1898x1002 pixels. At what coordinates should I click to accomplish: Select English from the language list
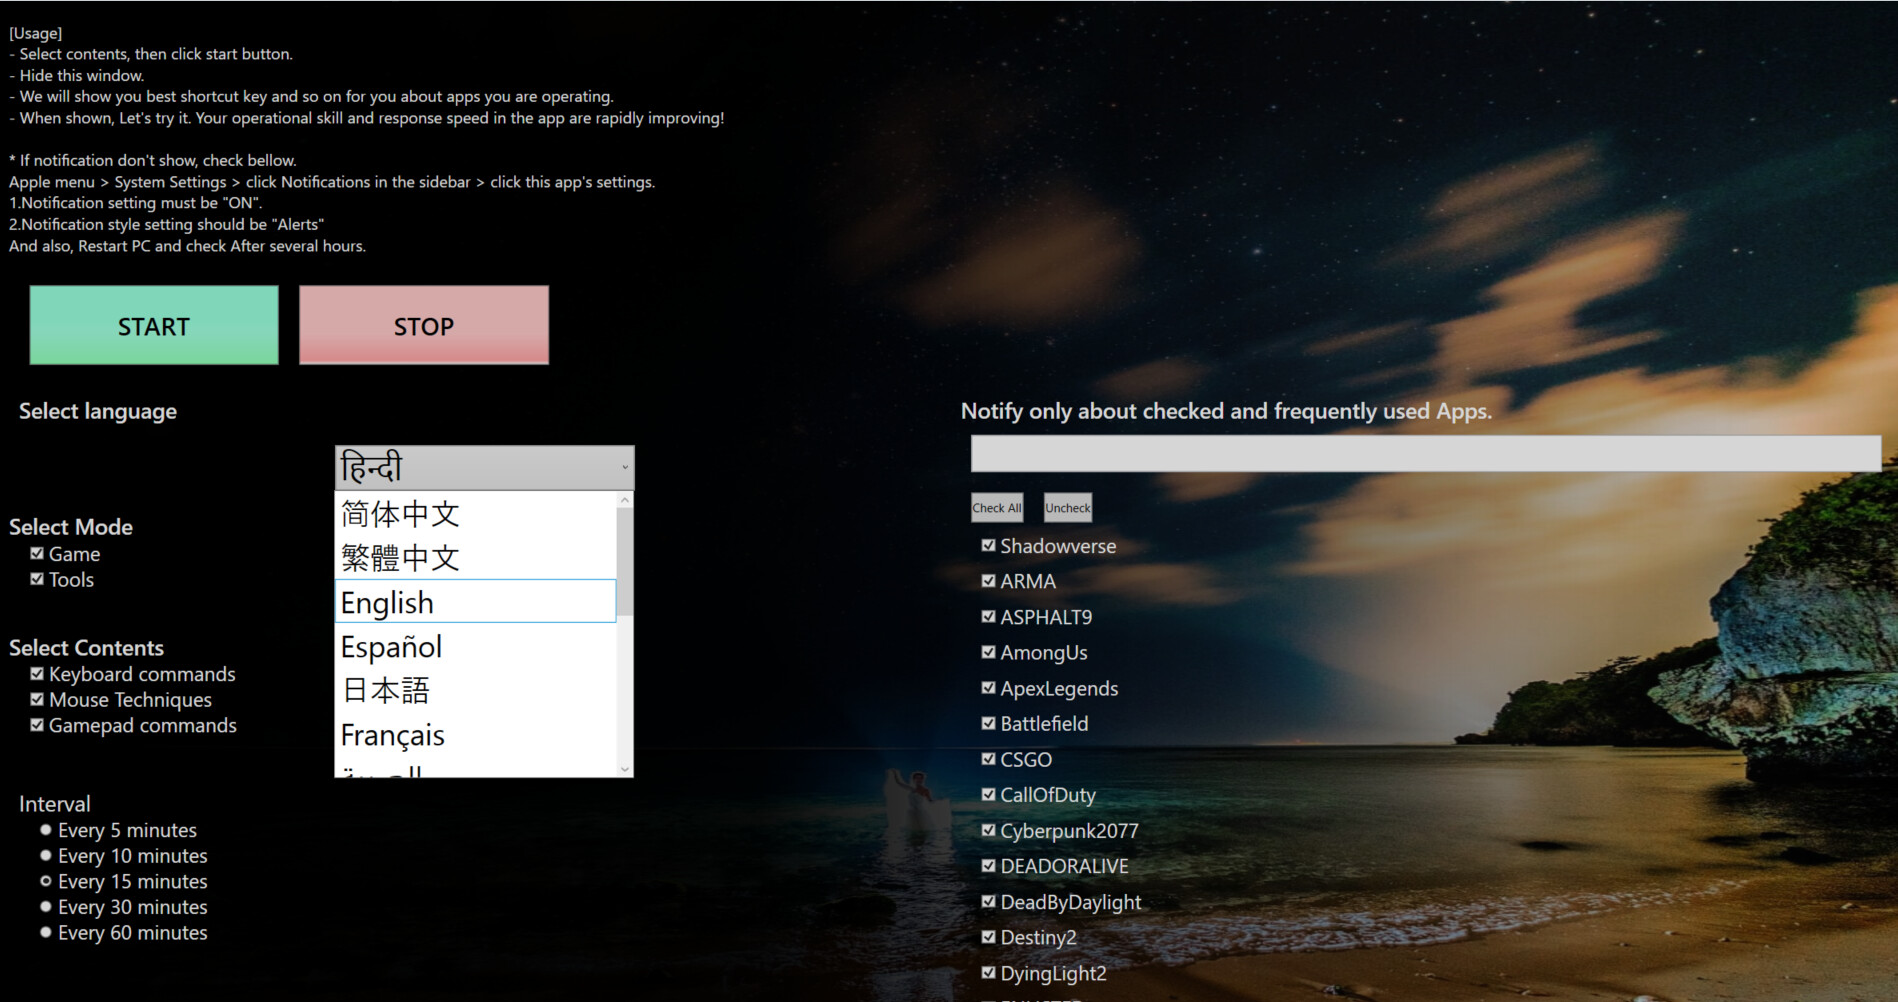point(386,601)
